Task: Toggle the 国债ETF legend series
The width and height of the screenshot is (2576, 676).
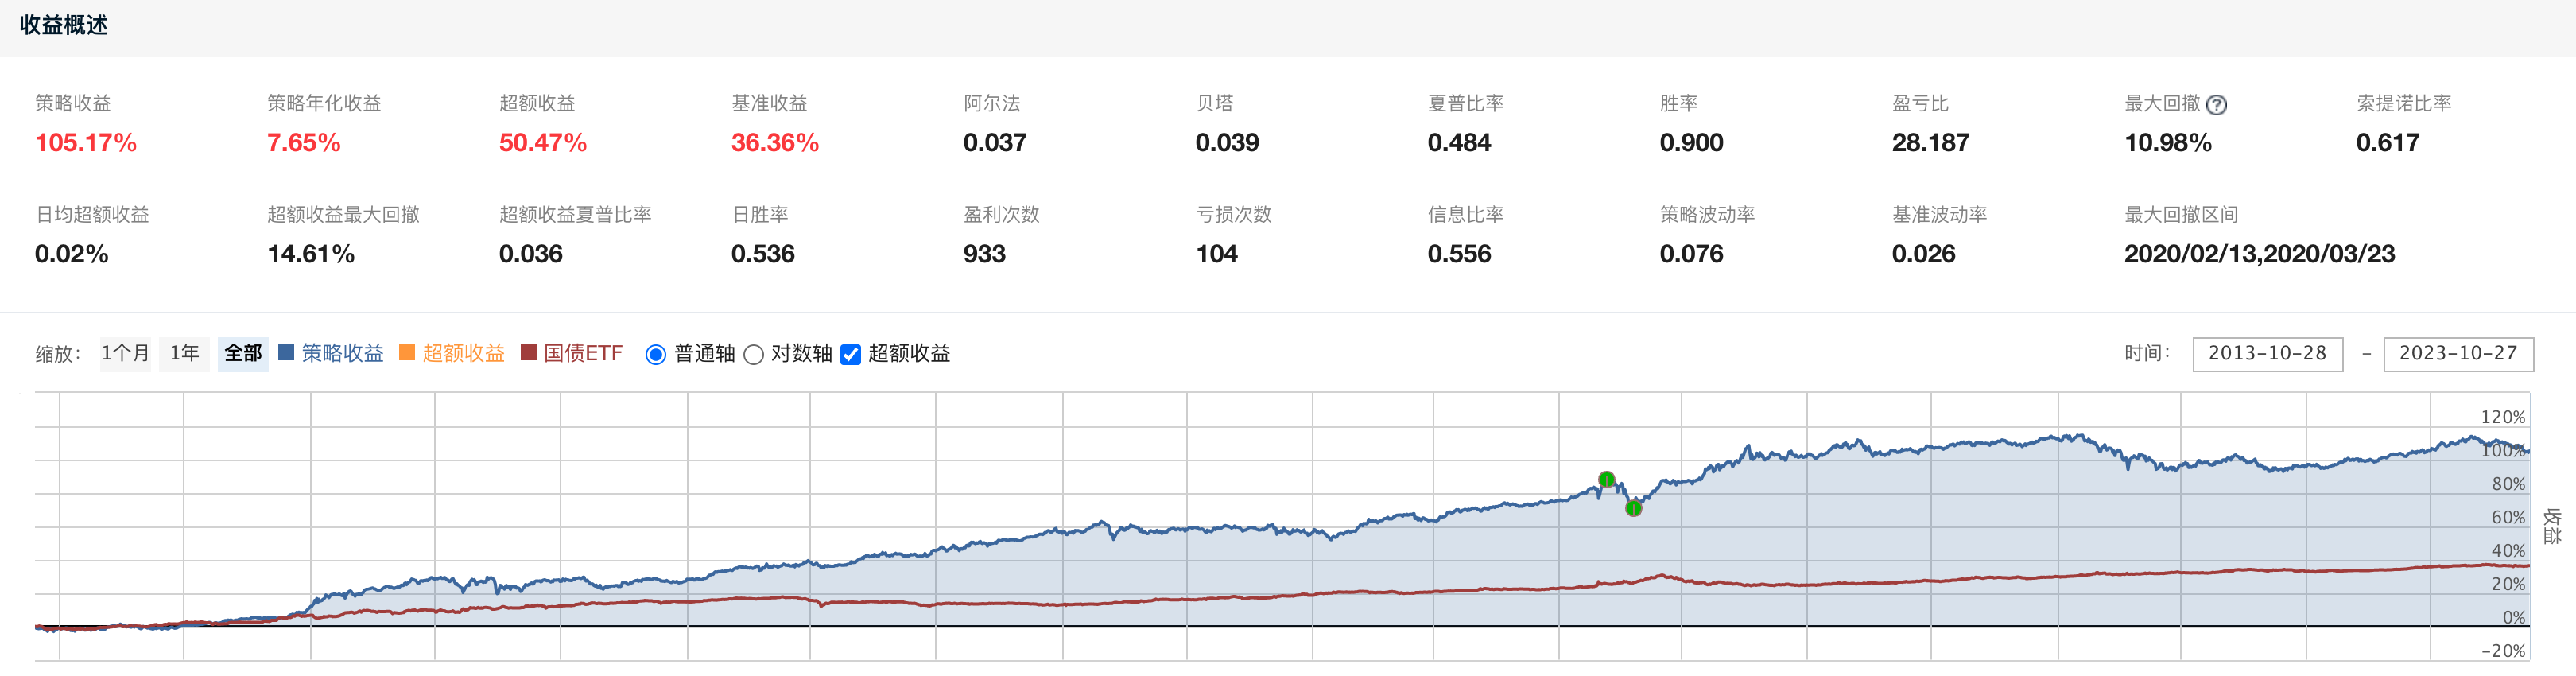Action: pyautogui.click(x=583, y=353)
